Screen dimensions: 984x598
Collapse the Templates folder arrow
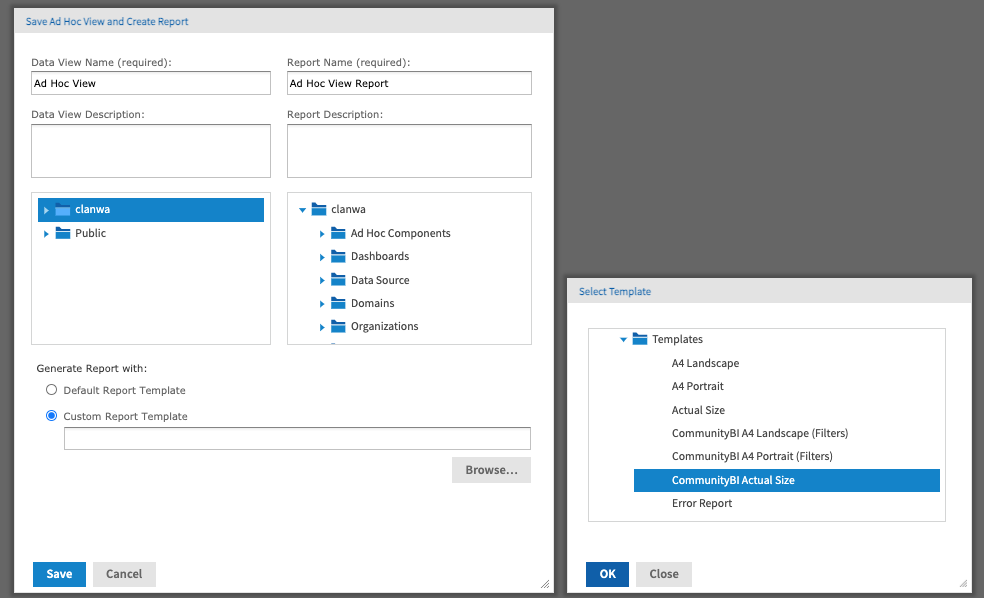[x=623, y=339]
